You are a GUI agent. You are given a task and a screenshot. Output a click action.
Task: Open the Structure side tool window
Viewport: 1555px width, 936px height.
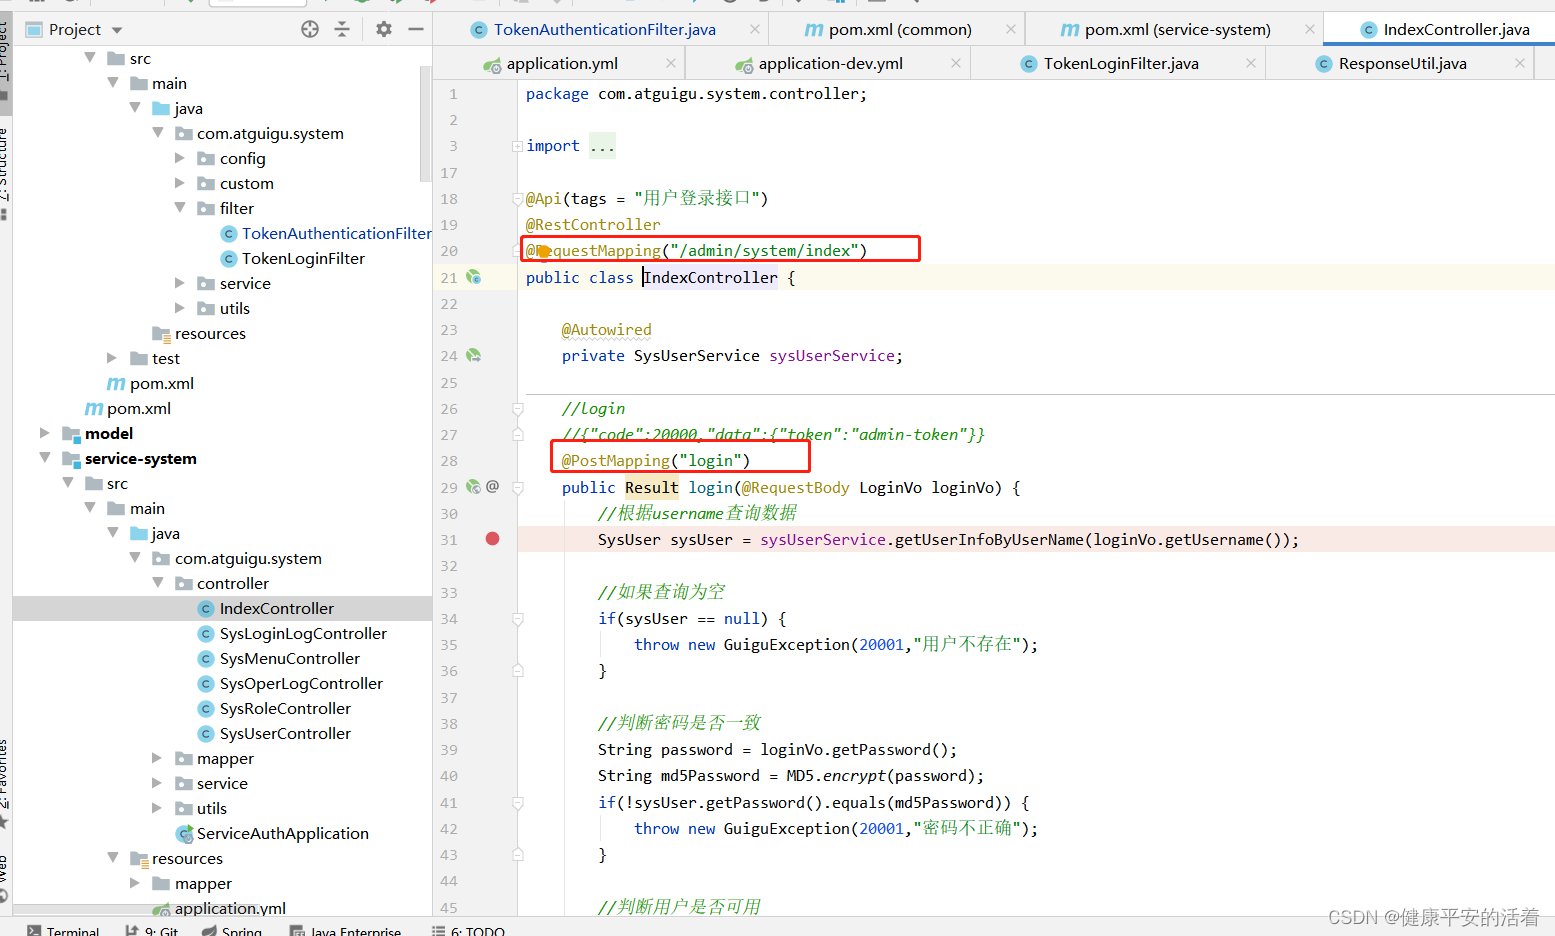coord(5,172)
